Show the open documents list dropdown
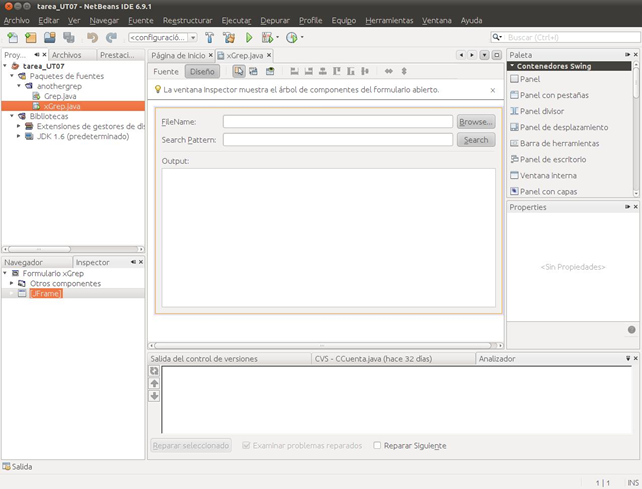 [x=484, y=55]
